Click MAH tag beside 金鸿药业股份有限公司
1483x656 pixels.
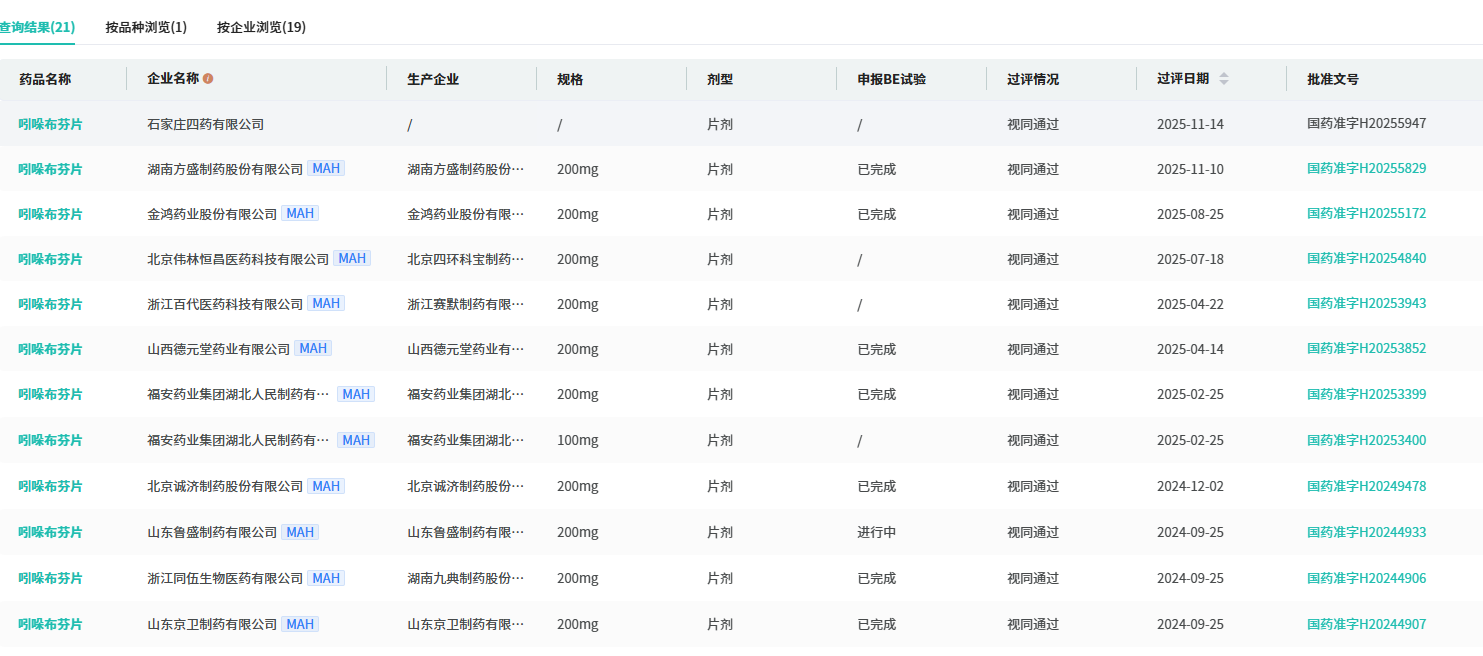tap(300, 213)
